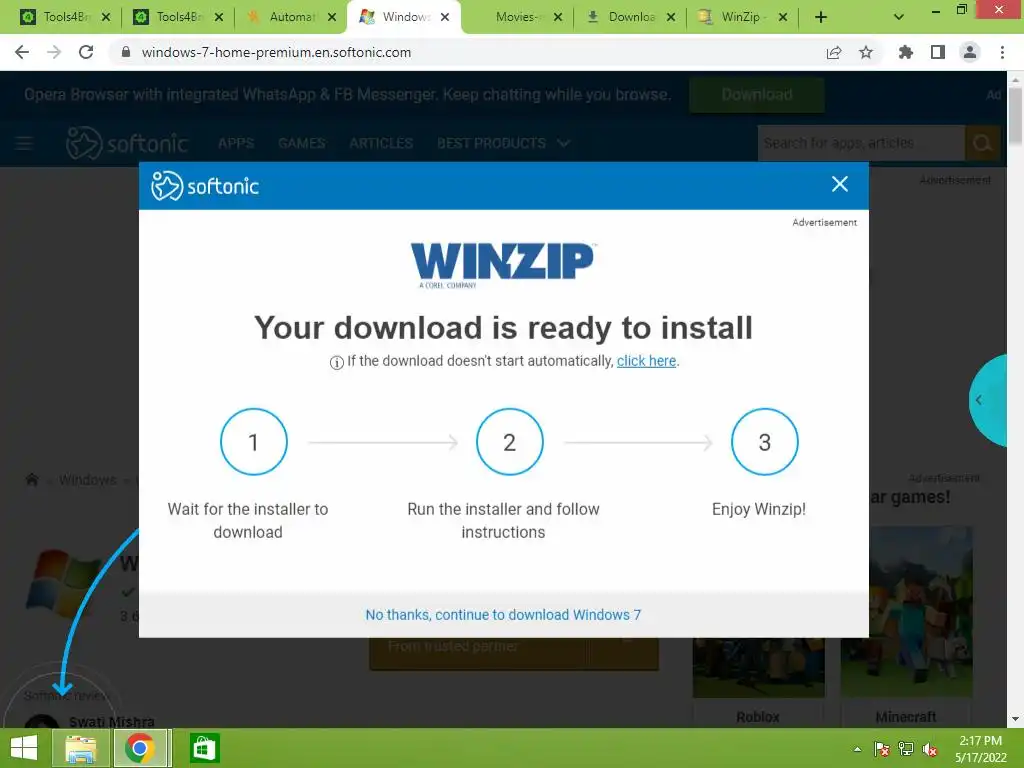Close the Movies tab
The height and width of the screenshot is (768, 1024).
click(x=558, y=17)
